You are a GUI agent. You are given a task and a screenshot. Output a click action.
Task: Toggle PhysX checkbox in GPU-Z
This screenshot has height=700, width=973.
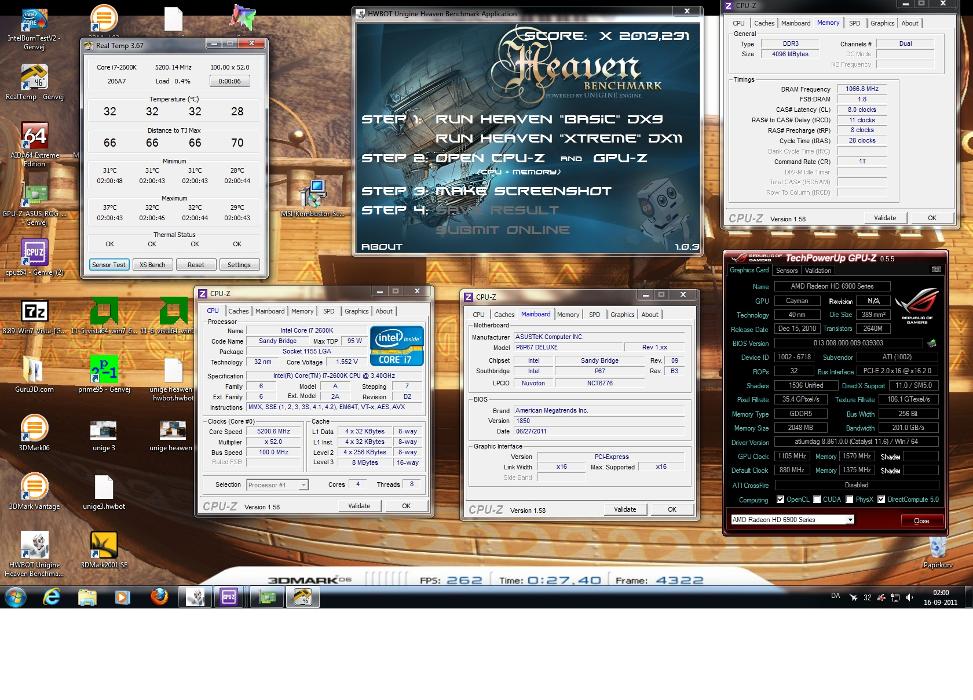[x=850, y=500]
